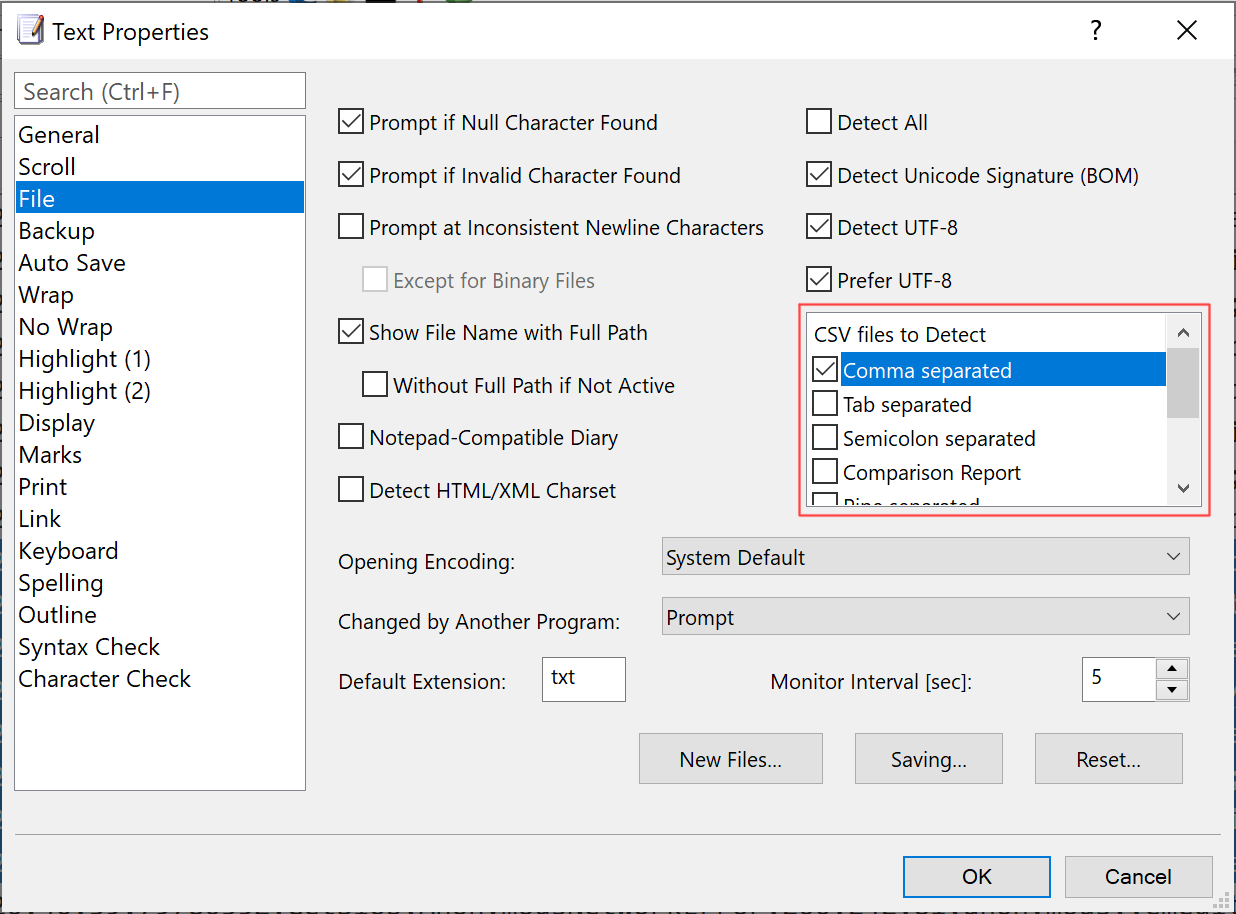Open Changed by Another Program dropdown
This screenshot has height=914, width=1236.
pos(926,617)
